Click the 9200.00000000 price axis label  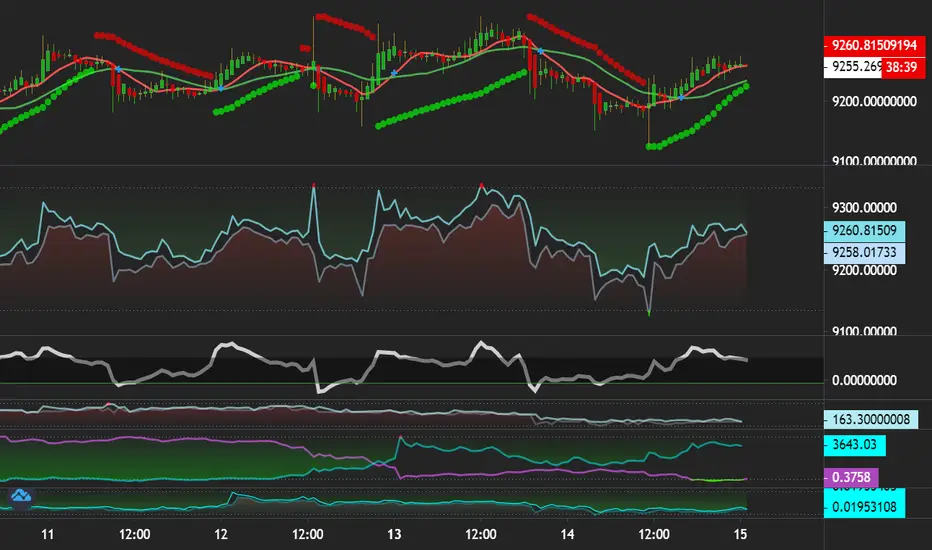coord(874,101)
